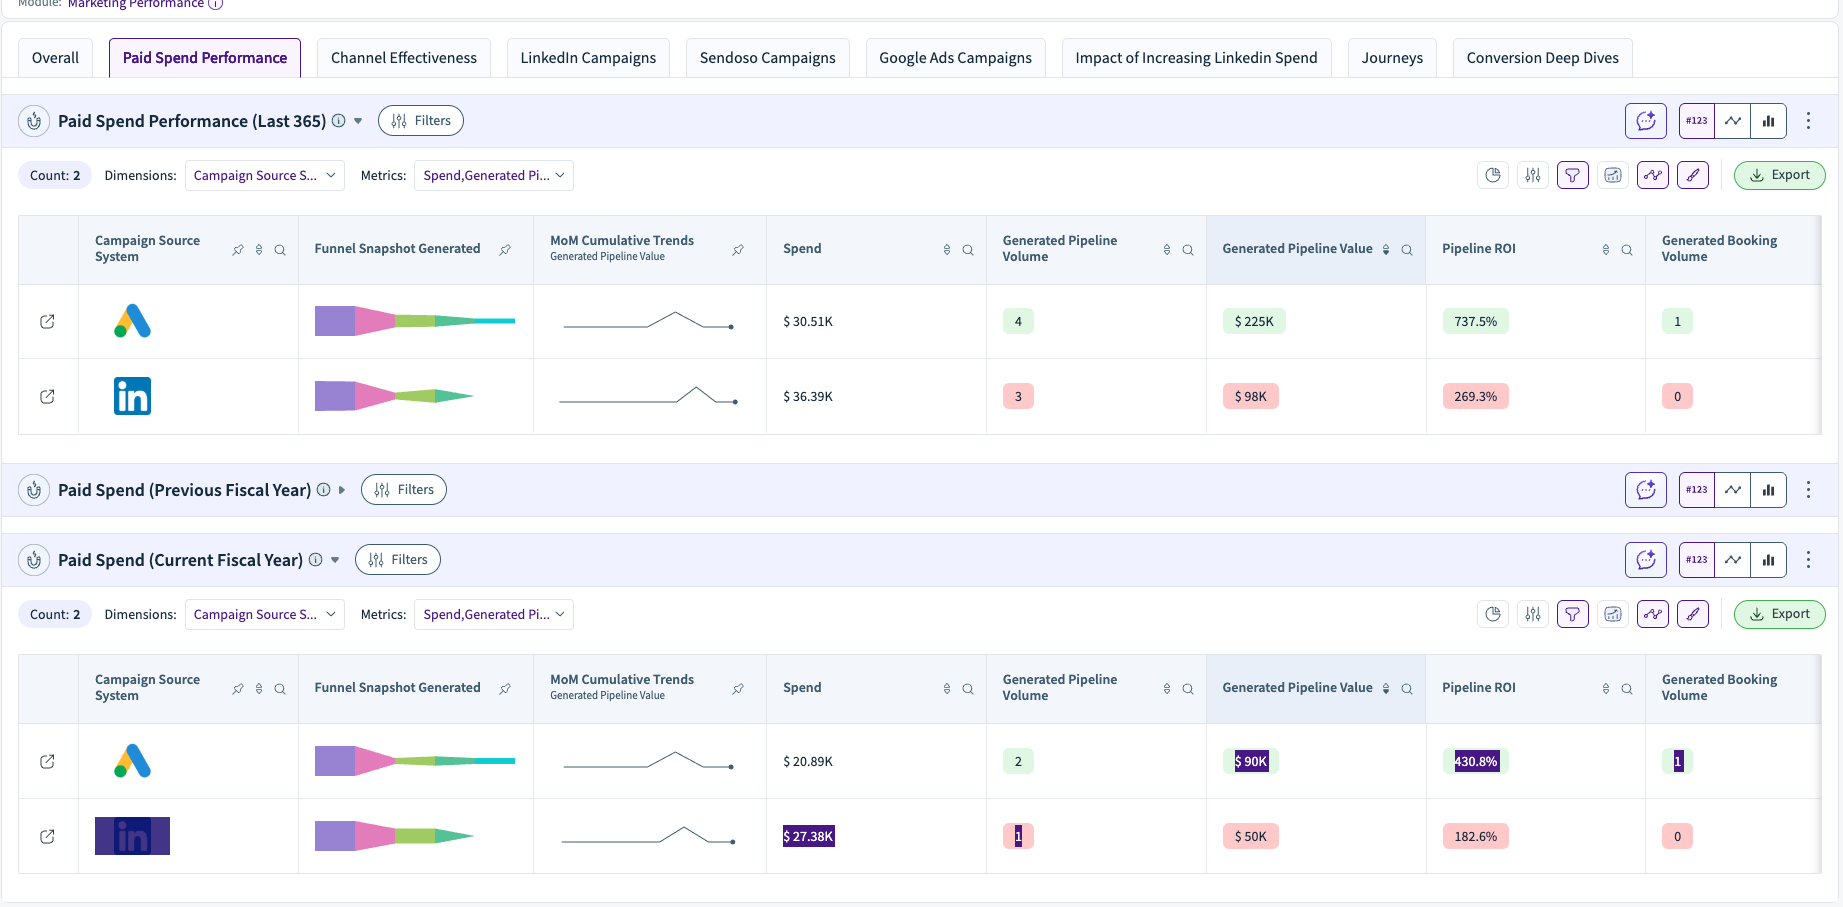
Task: Switch to the LinkedIn Campaigns tab
Action: [588, 58]
